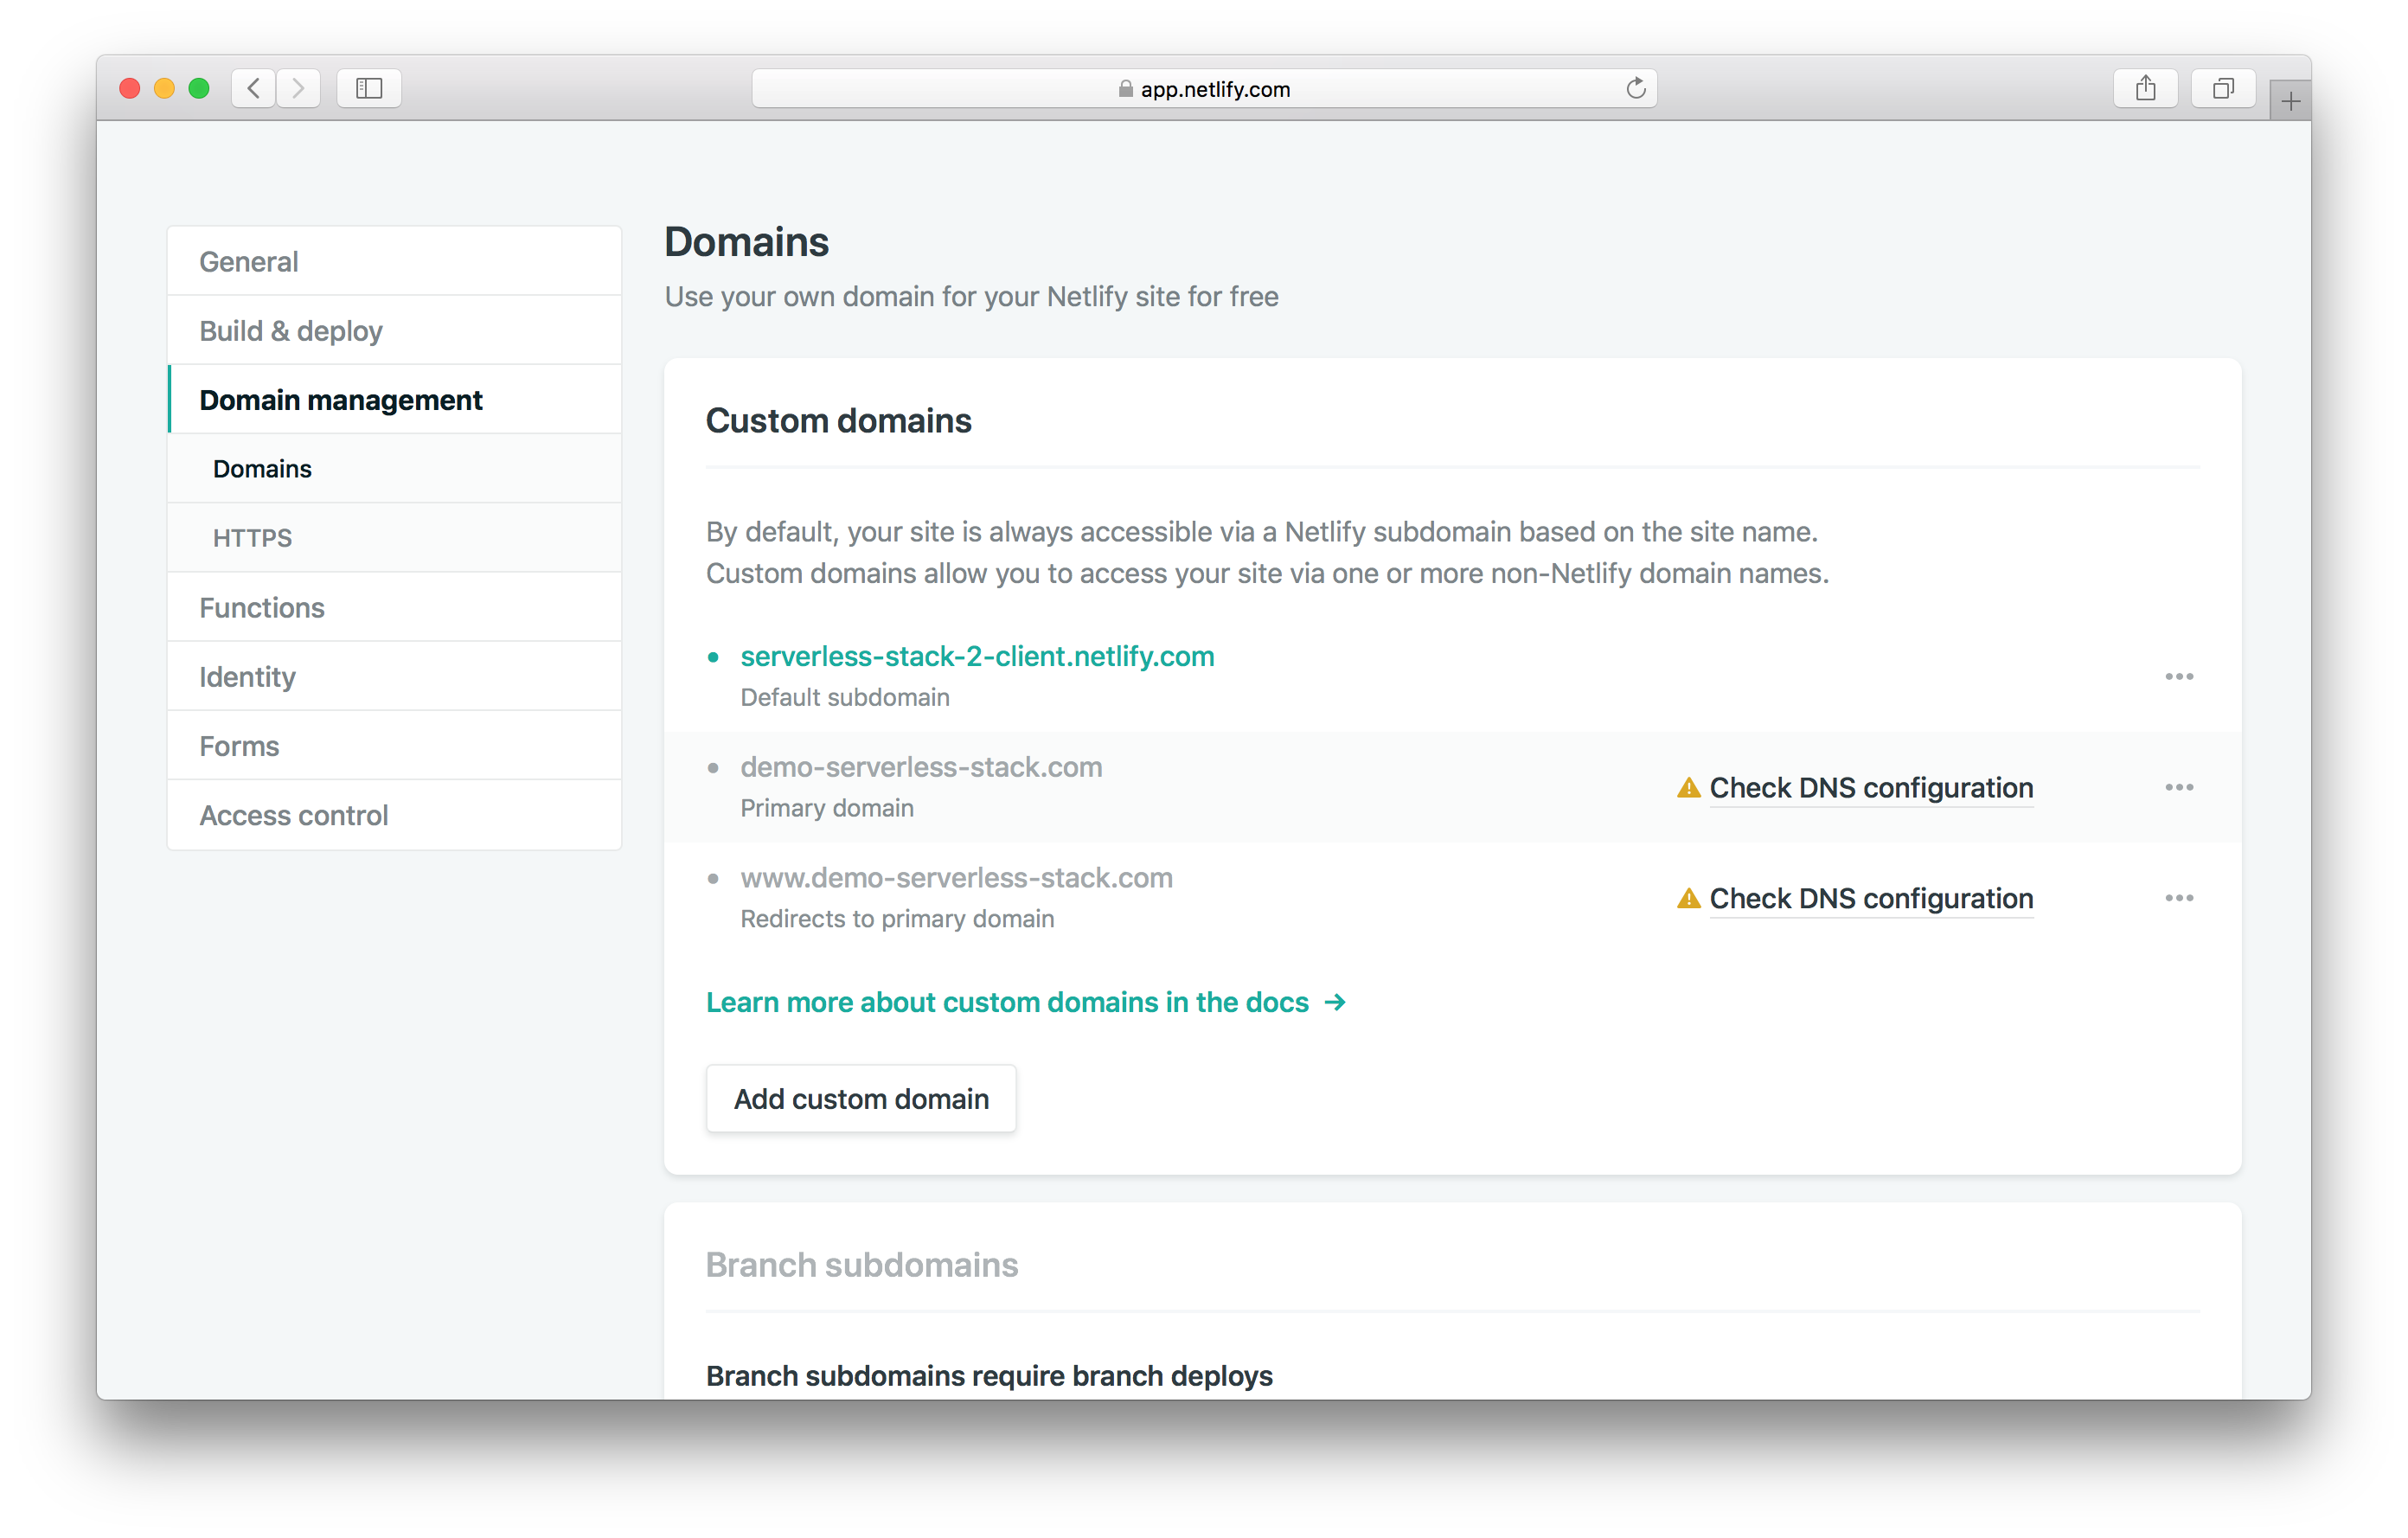Viewport: 2408px width, 1538px height.
Task: Click the app.netlify.com address bar
Action: coord(1204,89)
